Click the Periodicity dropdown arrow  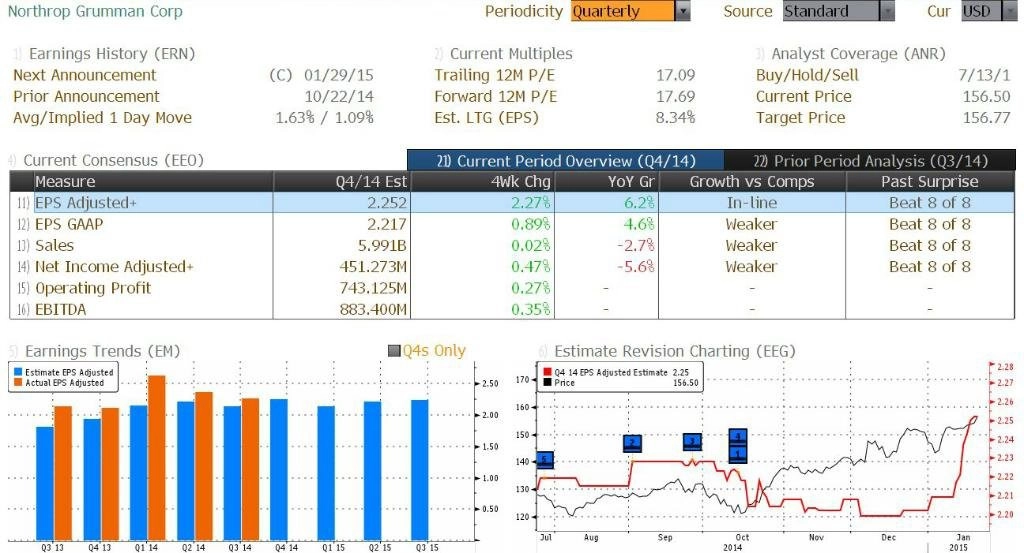(682, 11)
